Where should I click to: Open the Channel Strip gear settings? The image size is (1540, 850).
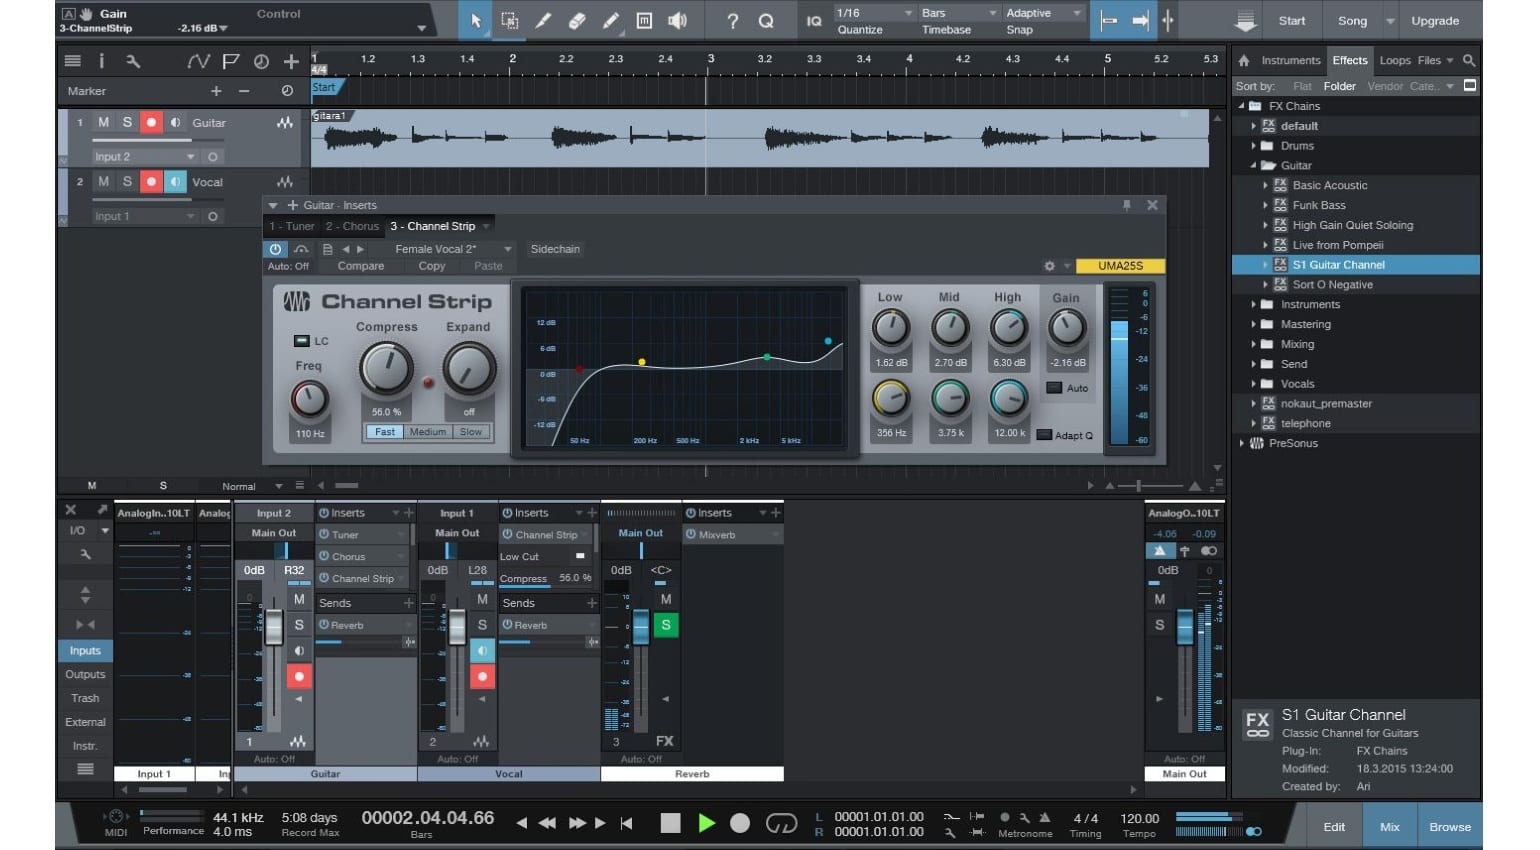point(1049,266)
